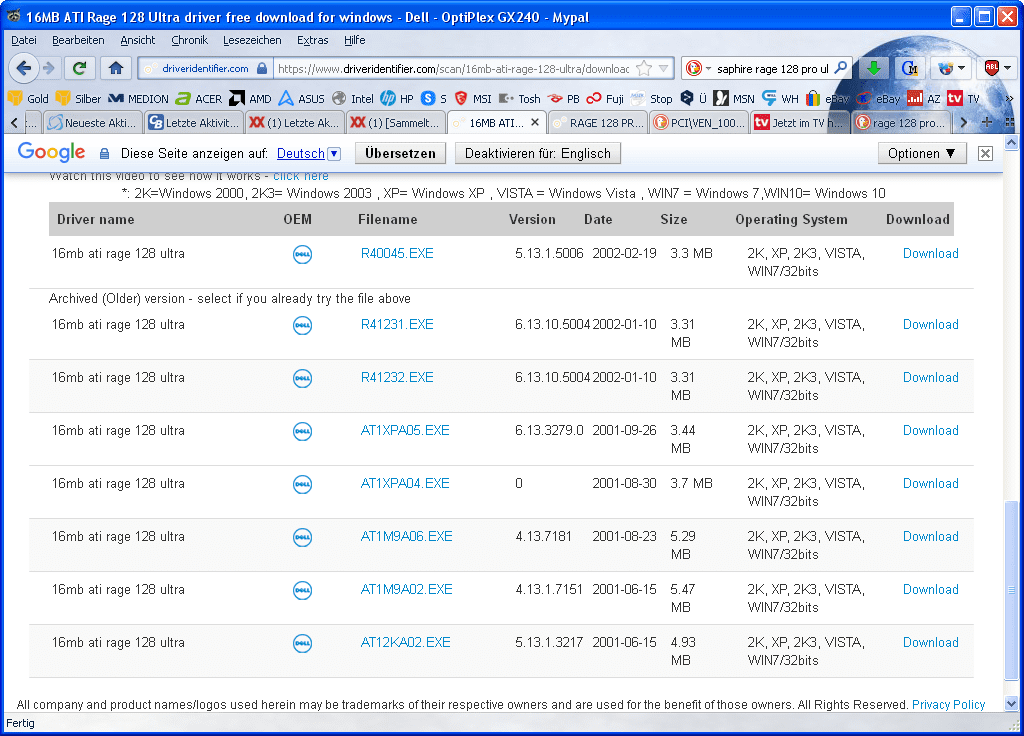Open the ASUS bookmark

point(301,99)
